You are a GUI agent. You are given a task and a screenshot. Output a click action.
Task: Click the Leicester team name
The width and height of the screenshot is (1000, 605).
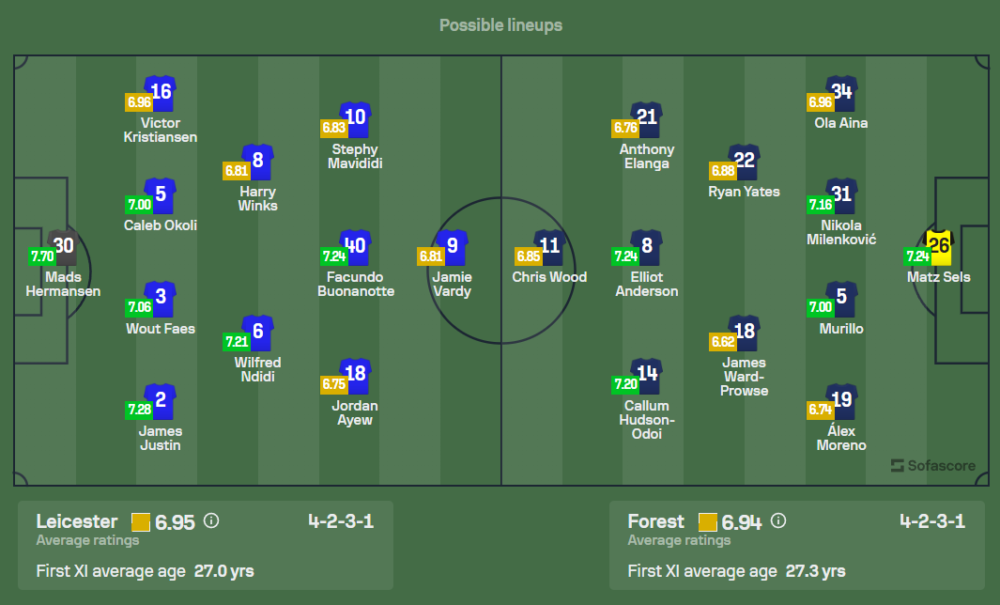click(x=76, y=521)
